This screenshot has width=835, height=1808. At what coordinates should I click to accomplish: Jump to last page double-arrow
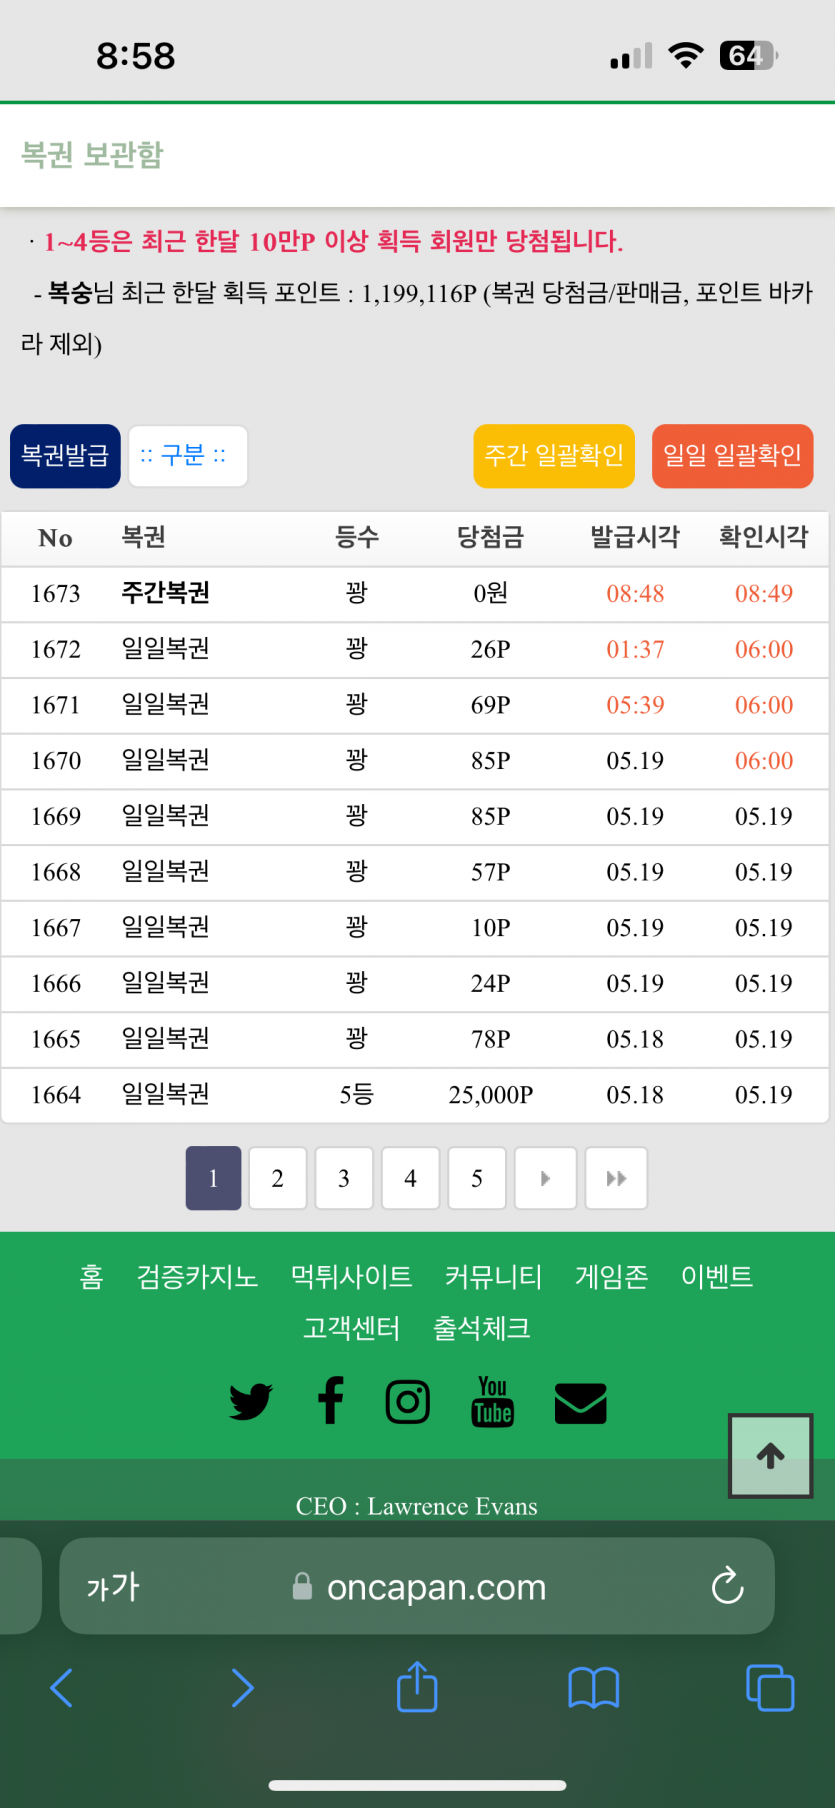[x=616, y=1178]
